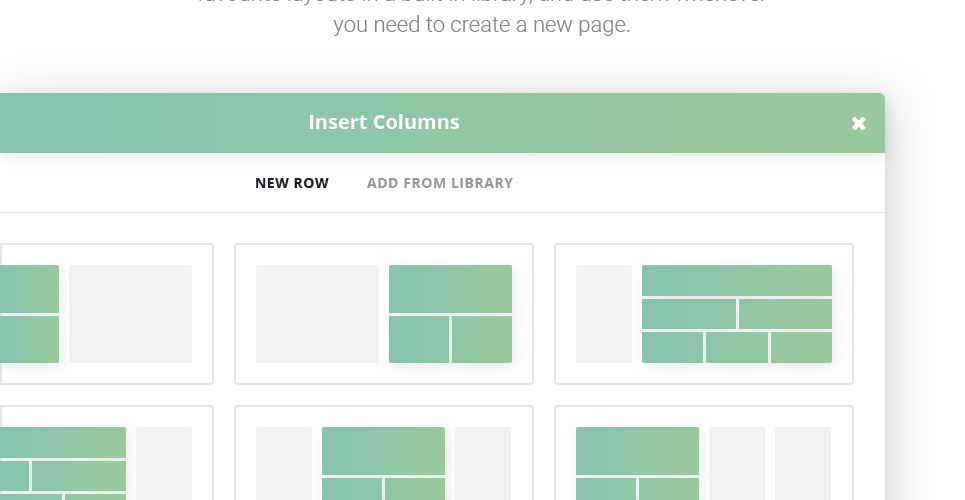Viewport: 965px width, 500px height.
Task: Click the full-width green top block beside the large gray column
Action: [x=450, y=288]
